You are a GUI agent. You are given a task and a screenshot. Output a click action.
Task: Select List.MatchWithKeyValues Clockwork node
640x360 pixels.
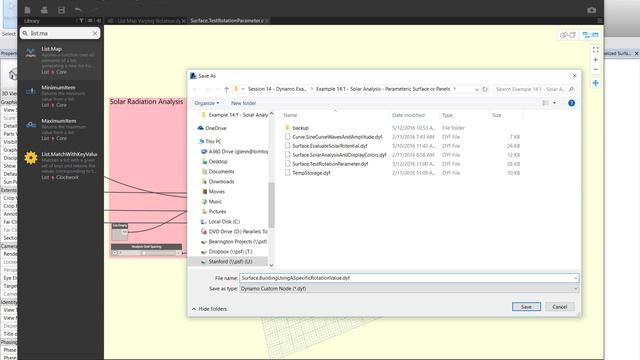click(61, 165)
